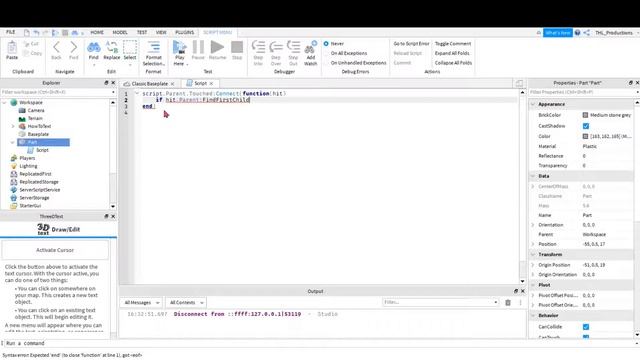
Task: Click the Toggle Comment action
Action: click(x=453, y=43)
